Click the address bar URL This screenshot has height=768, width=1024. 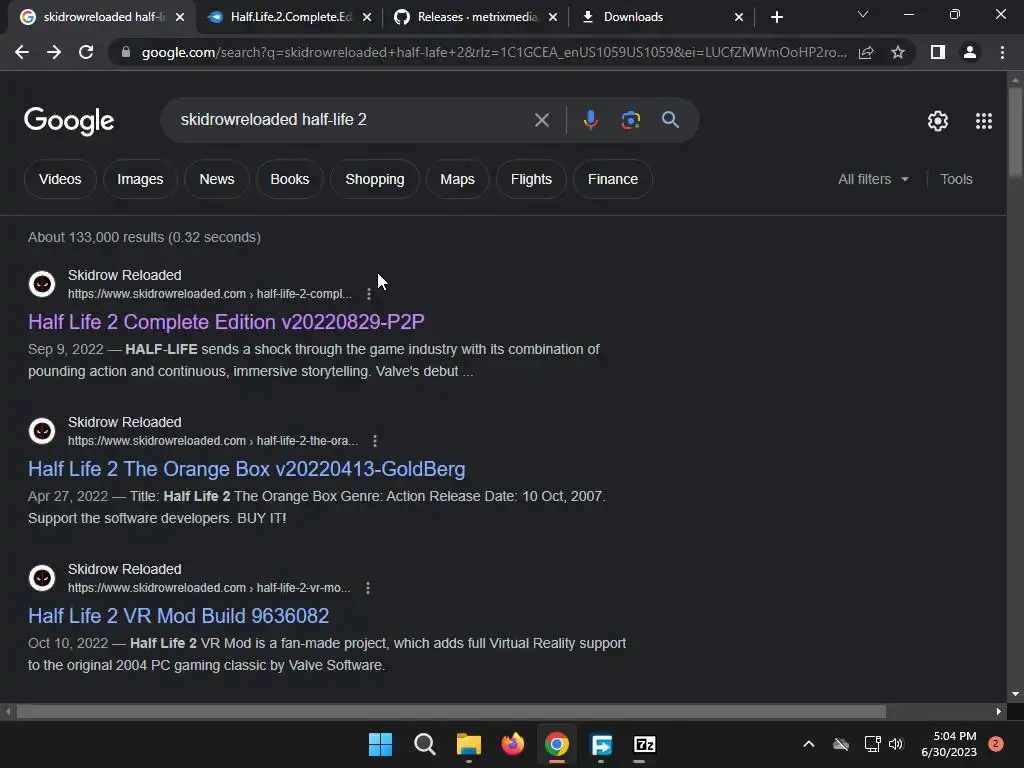493,52
